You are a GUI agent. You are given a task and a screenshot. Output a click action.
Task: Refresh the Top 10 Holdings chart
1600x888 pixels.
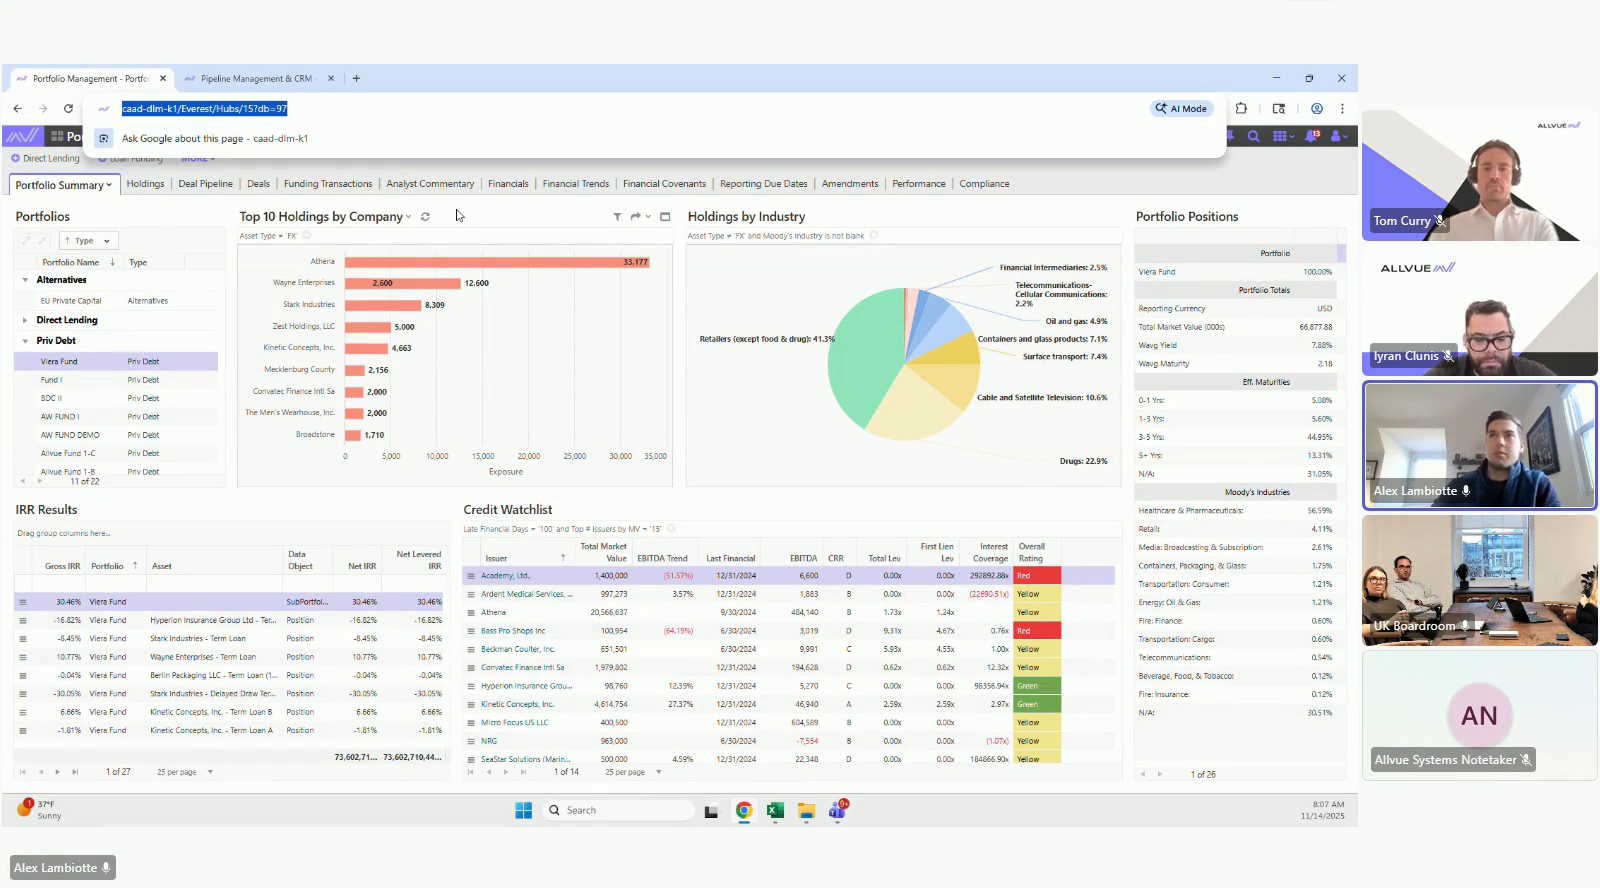coord(425,217)
